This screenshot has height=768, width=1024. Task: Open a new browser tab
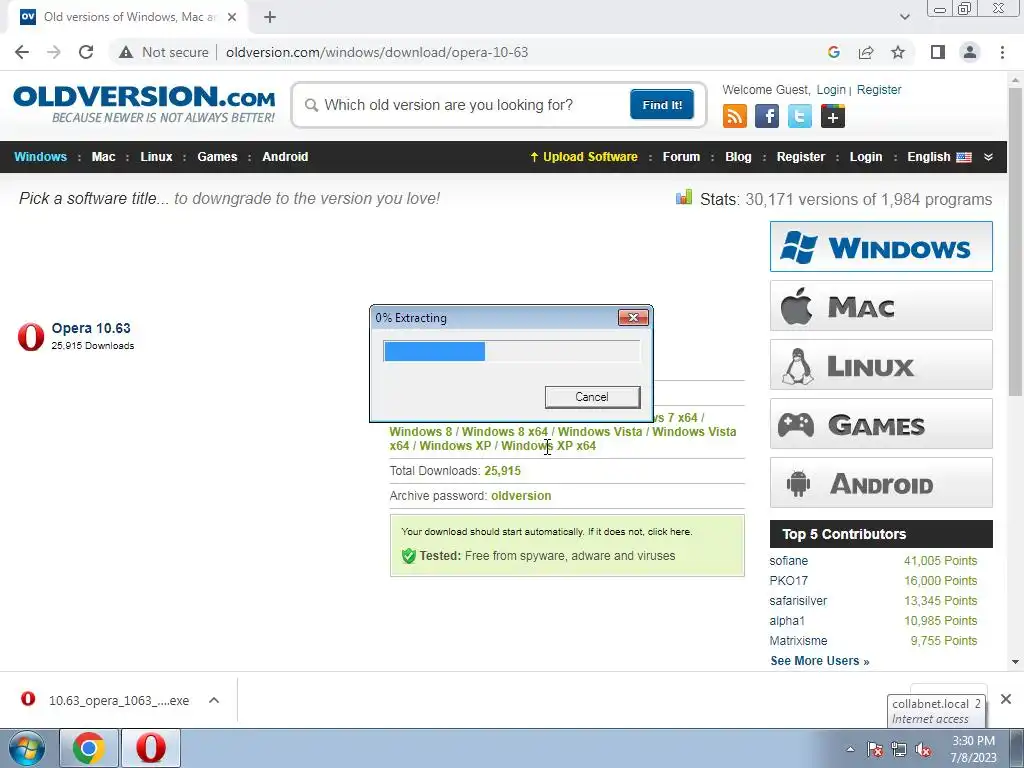(270, 17)
